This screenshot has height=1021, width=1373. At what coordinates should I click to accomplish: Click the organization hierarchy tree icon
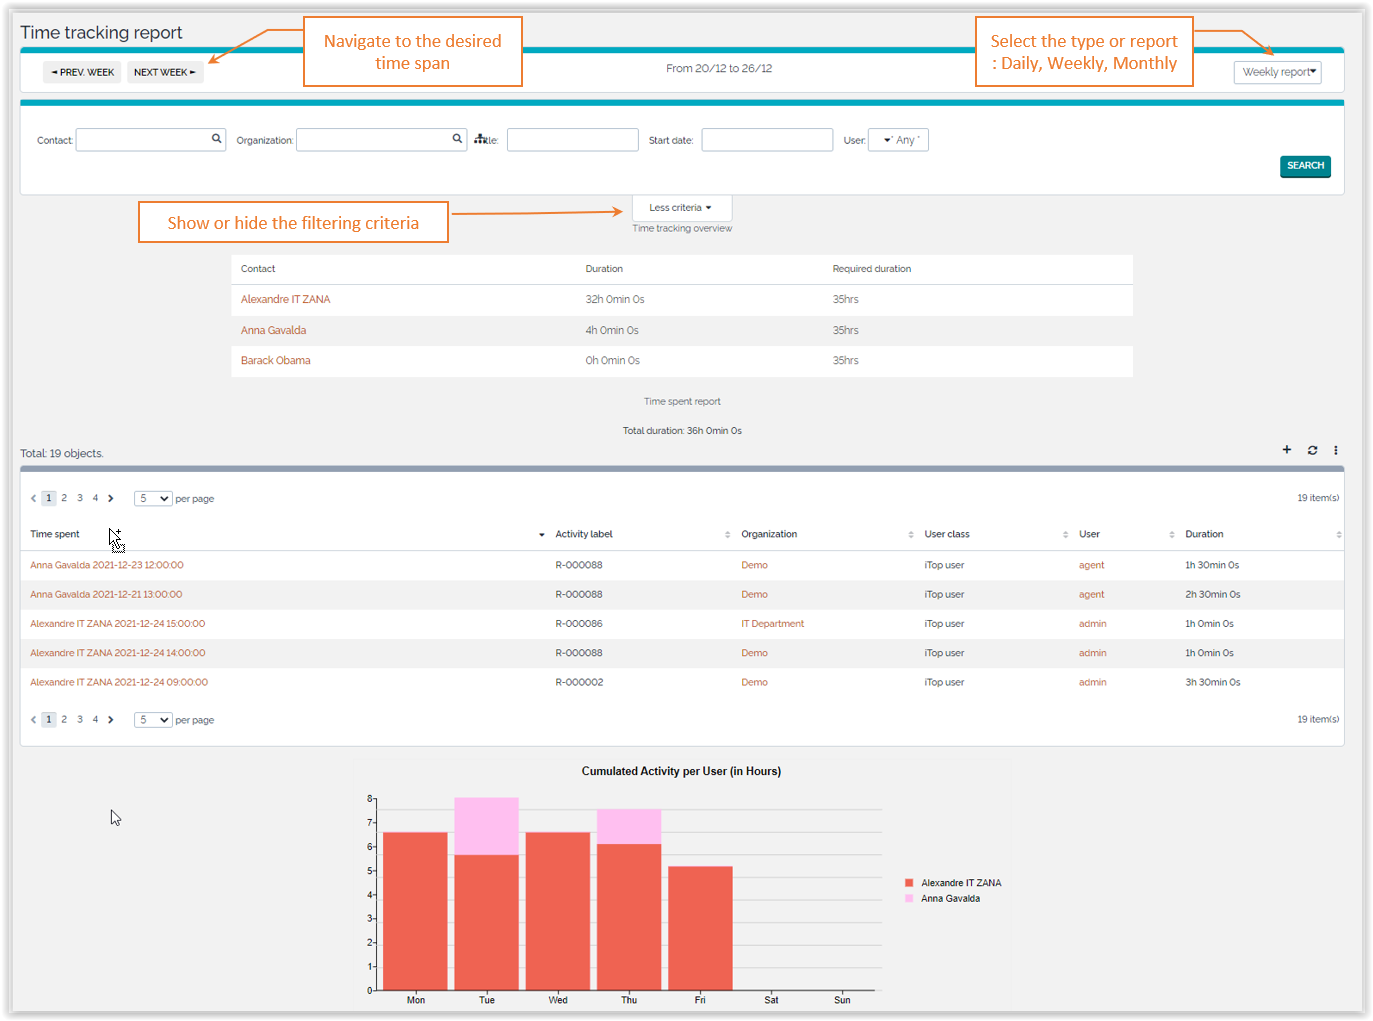pos(480,139)
